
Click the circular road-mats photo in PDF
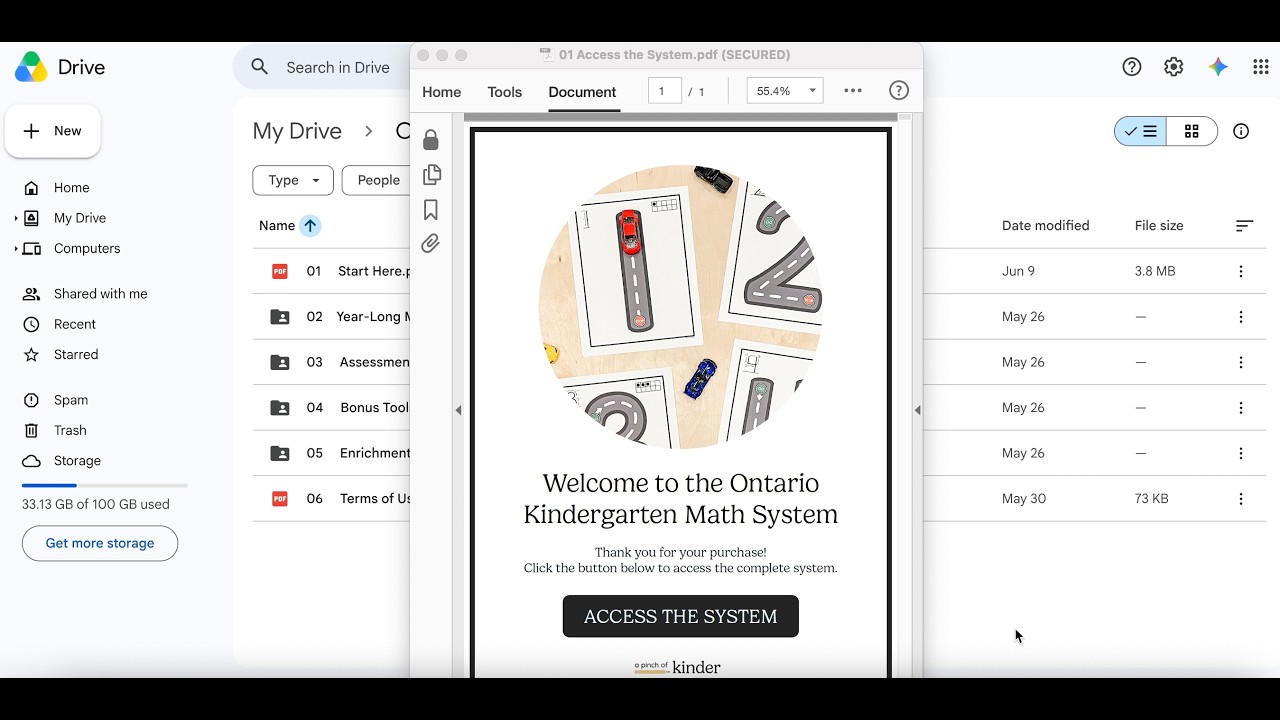pyautogui.click(x=681, y=306)
